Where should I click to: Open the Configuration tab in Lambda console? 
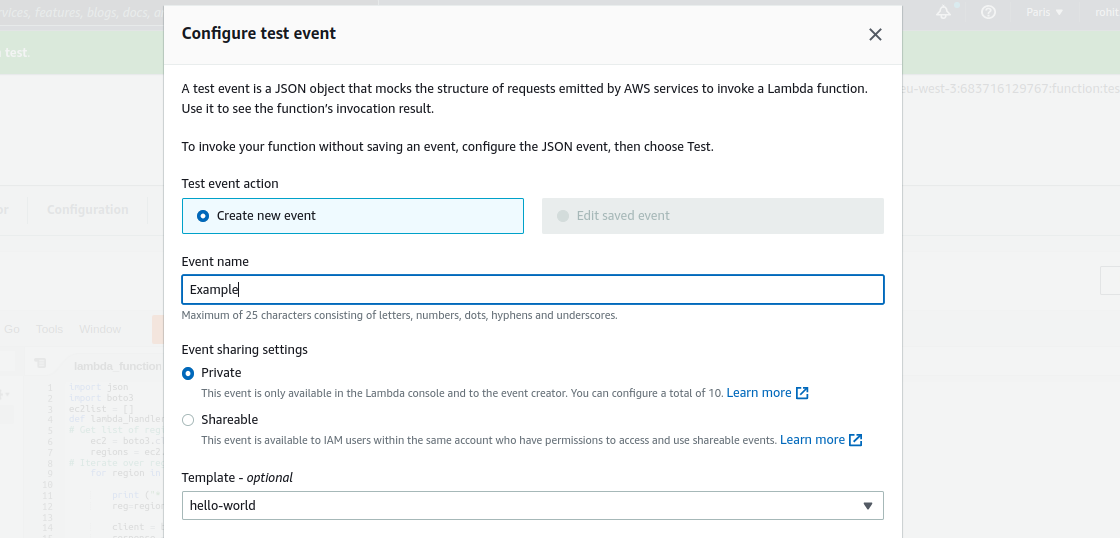click(x=88, y=209)
